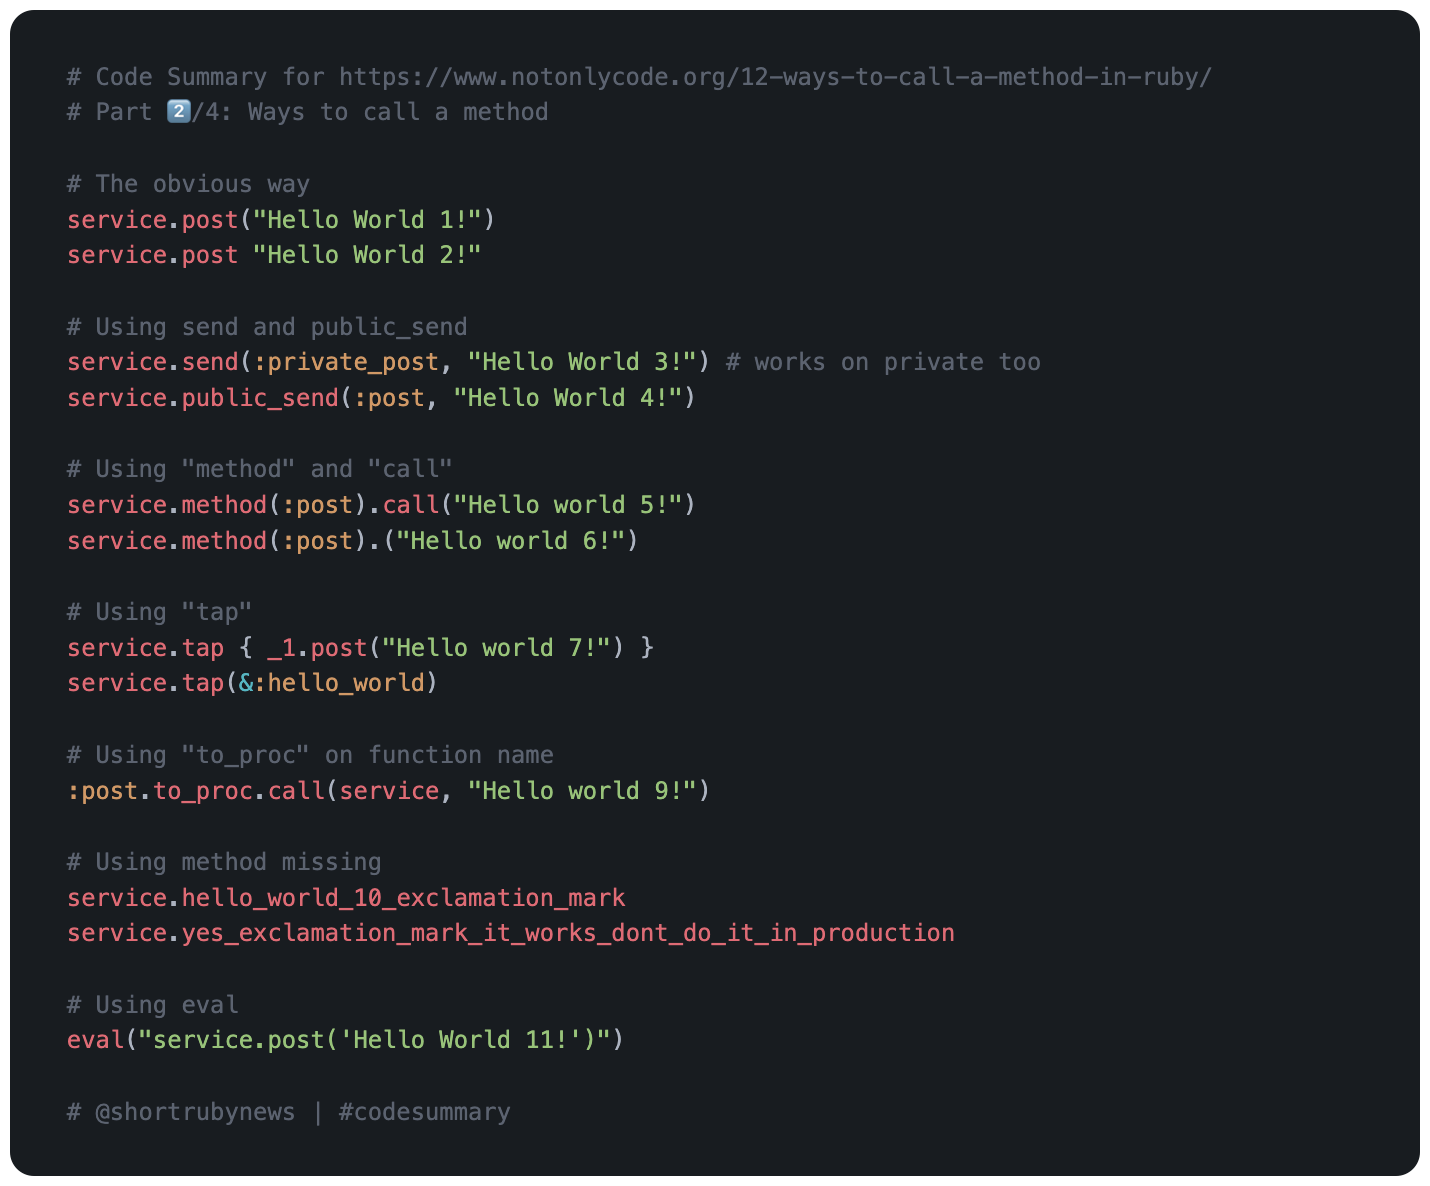The image size is (1430, 1186).
Task: Click the eval keyword on the eval line
Action: click(95, 1039)
